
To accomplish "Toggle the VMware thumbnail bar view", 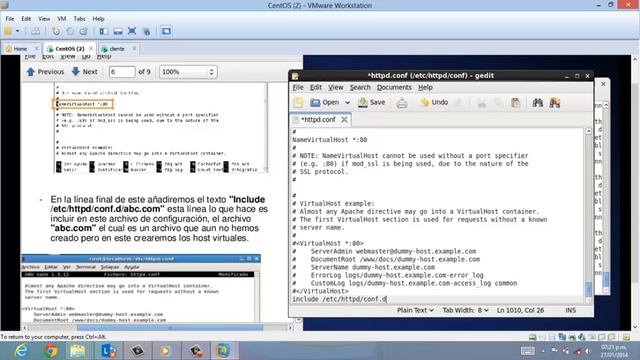I will (x=118, y=31).
